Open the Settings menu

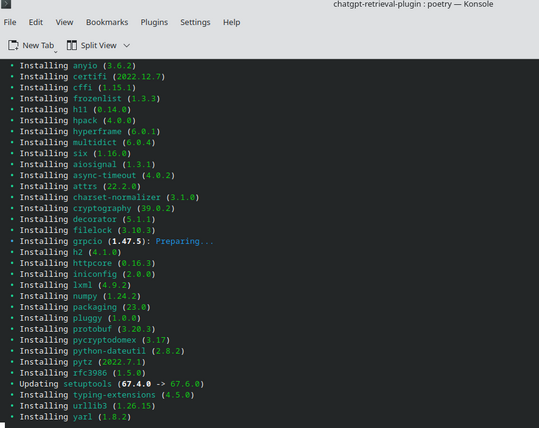[x=195, y=22]
